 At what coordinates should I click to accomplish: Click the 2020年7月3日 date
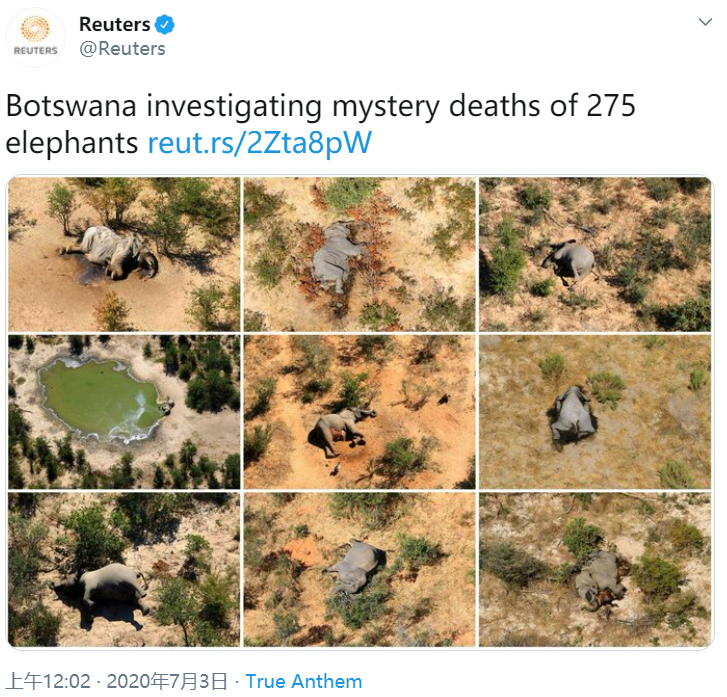[x=164, y=681]
